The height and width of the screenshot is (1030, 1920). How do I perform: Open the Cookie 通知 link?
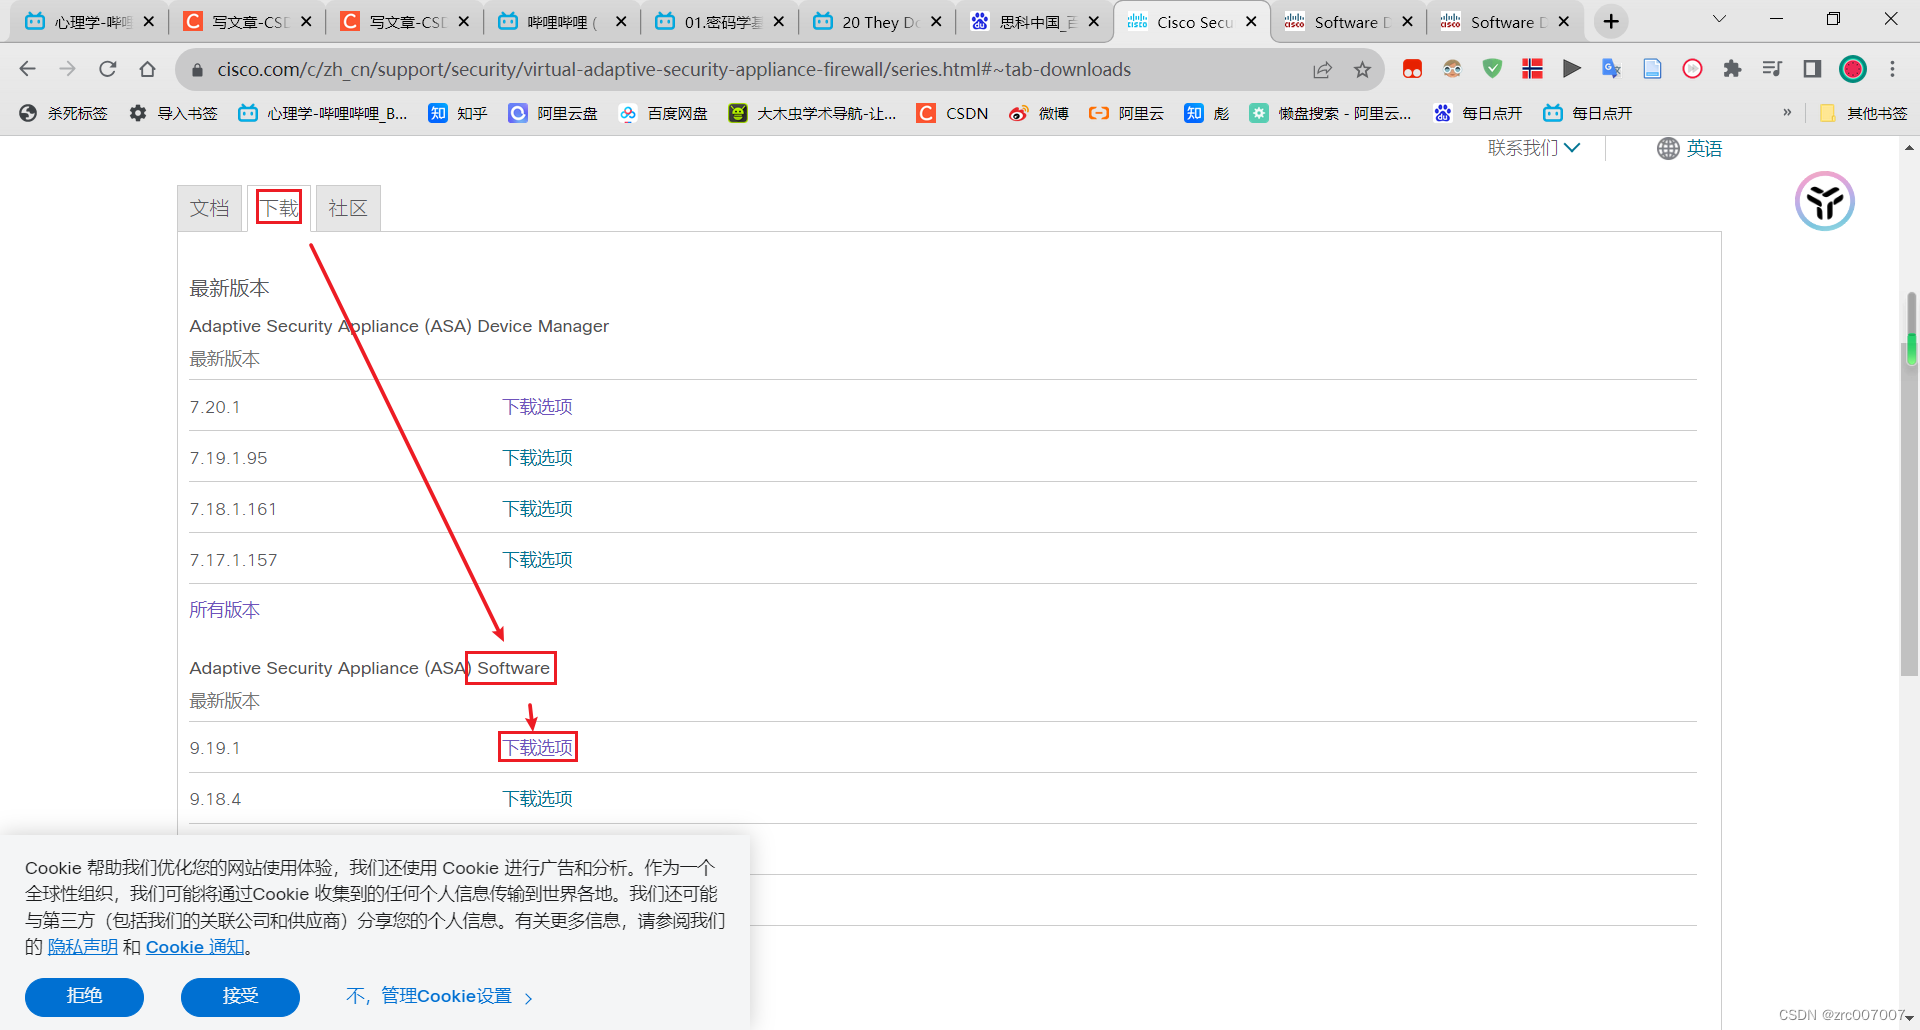[x=195, y=947]
